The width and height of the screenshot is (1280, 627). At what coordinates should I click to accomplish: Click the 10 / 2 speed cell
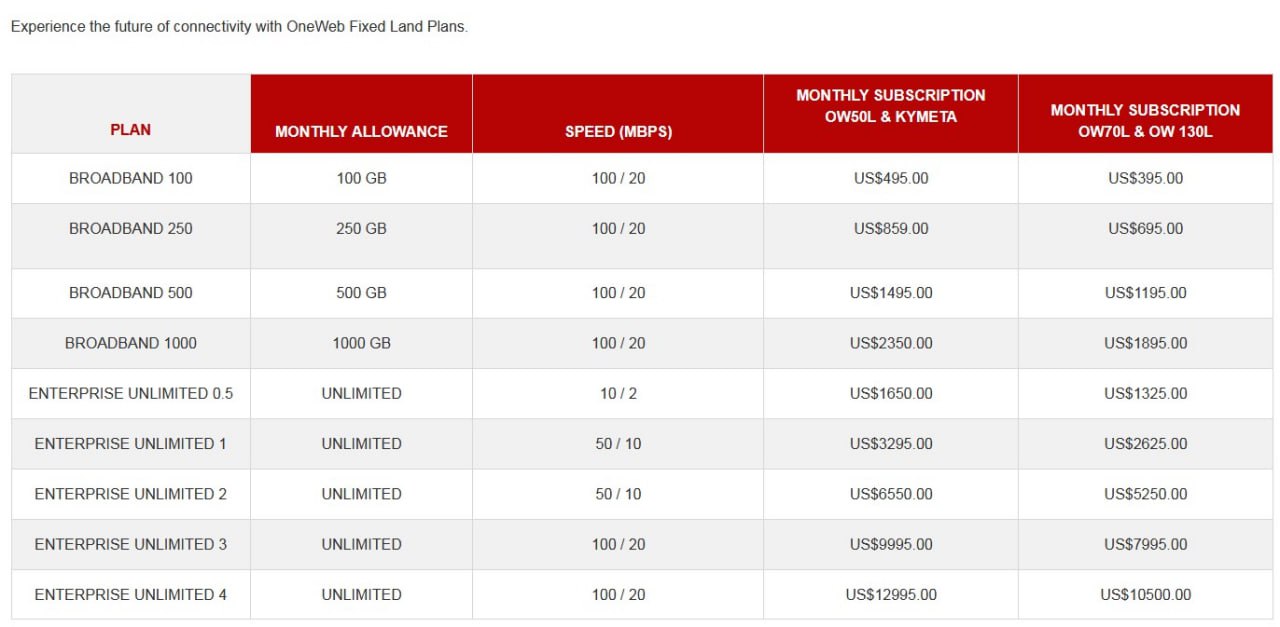coord(618,393)
